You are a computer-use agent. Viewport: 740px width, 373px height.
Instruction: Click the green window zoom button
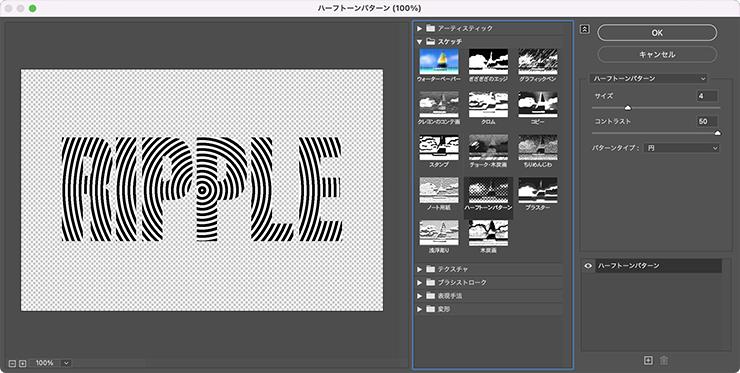click(x=33, y=8)
